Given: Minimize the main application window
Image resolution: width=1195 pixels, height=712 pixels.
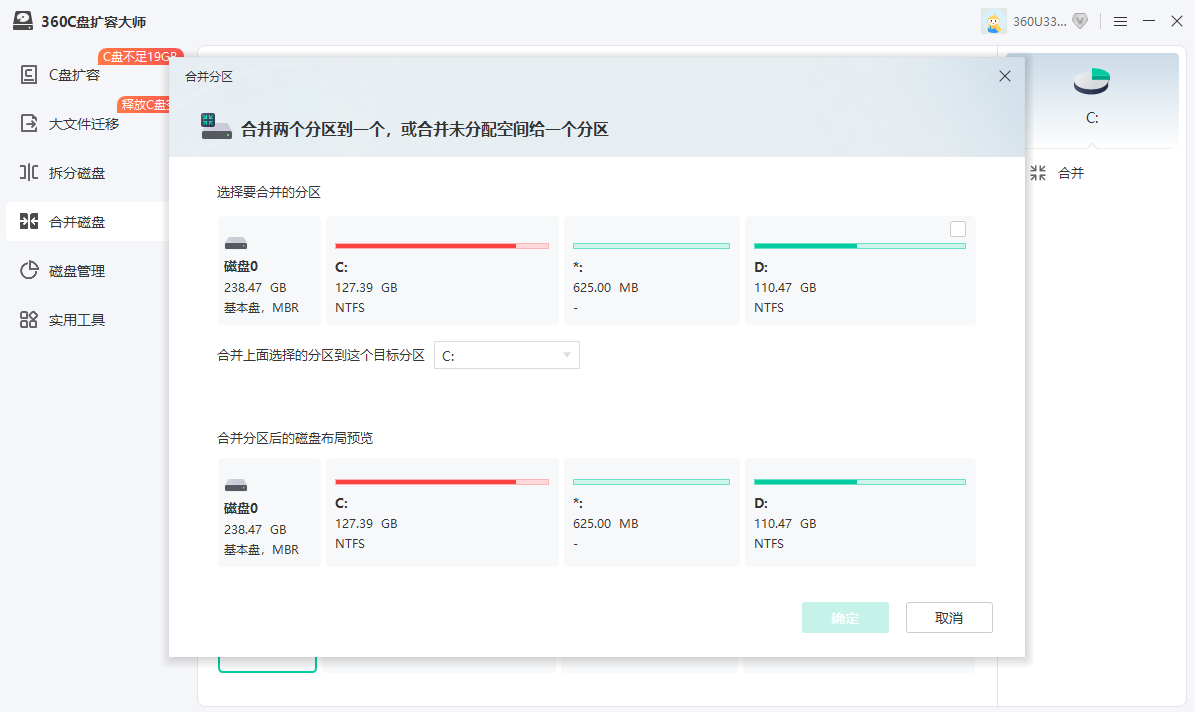Looking at the screenshot, I should (1149, 21).
